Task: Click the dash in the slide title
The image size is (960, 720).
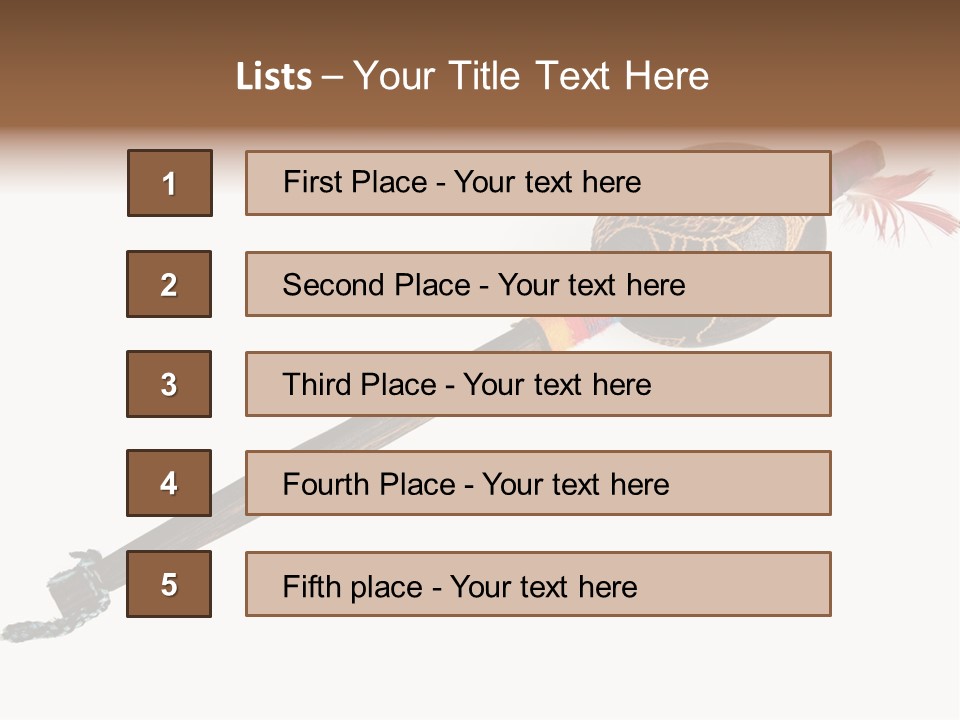Action: click(332, 77)
